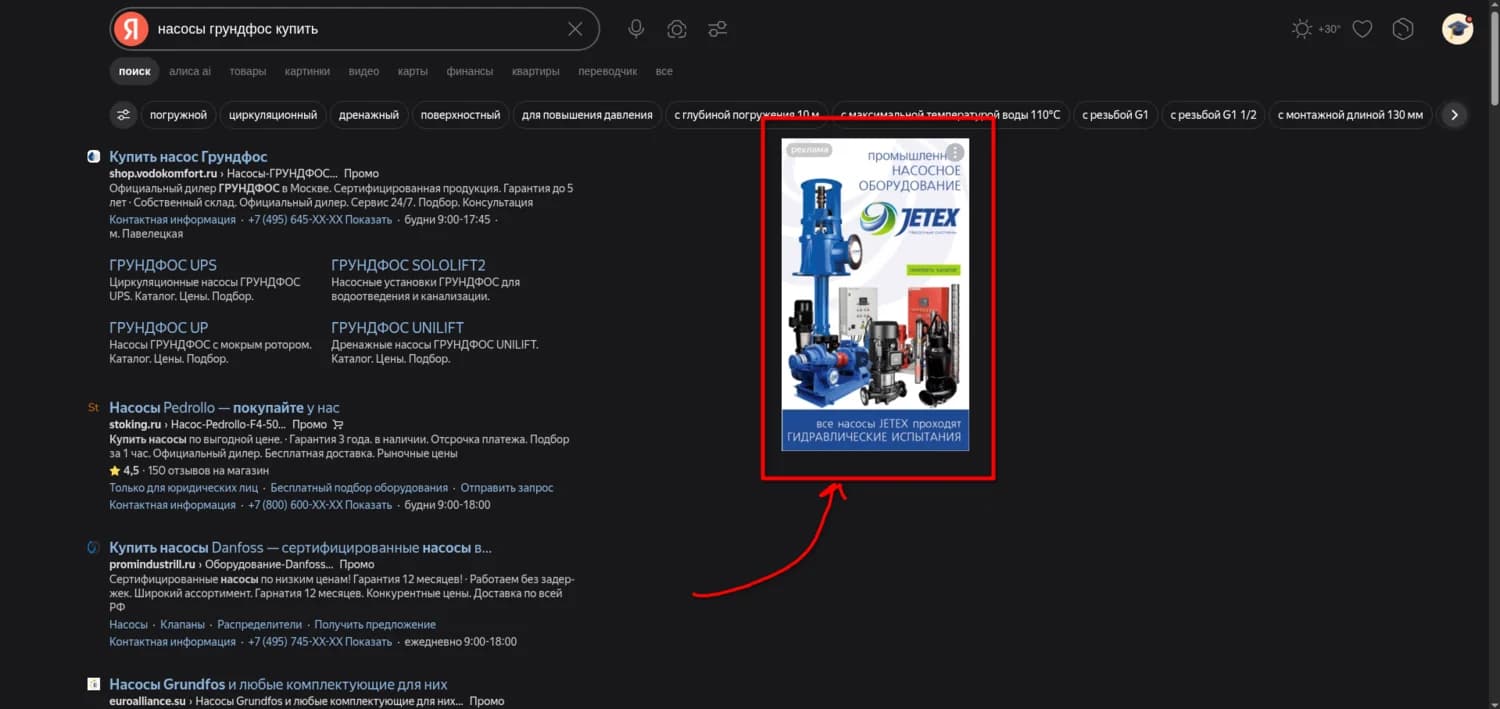Viewport: 1500px width, 709px height.
Task: Open ГРУНДФОС SOLOLIFT2 sitelink
Action: (408, 265)
